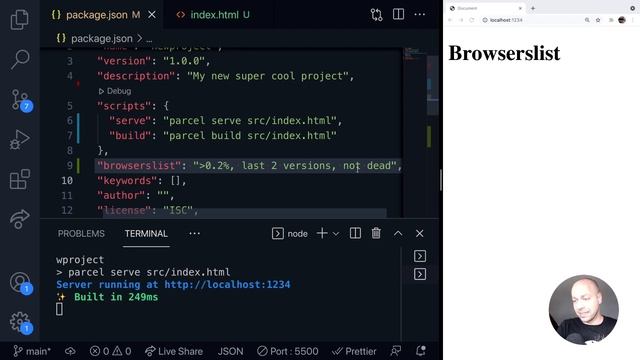This screenshot has height=360, width=640.
Task: Click the "version" line in editor
Action: click(153, 61)
